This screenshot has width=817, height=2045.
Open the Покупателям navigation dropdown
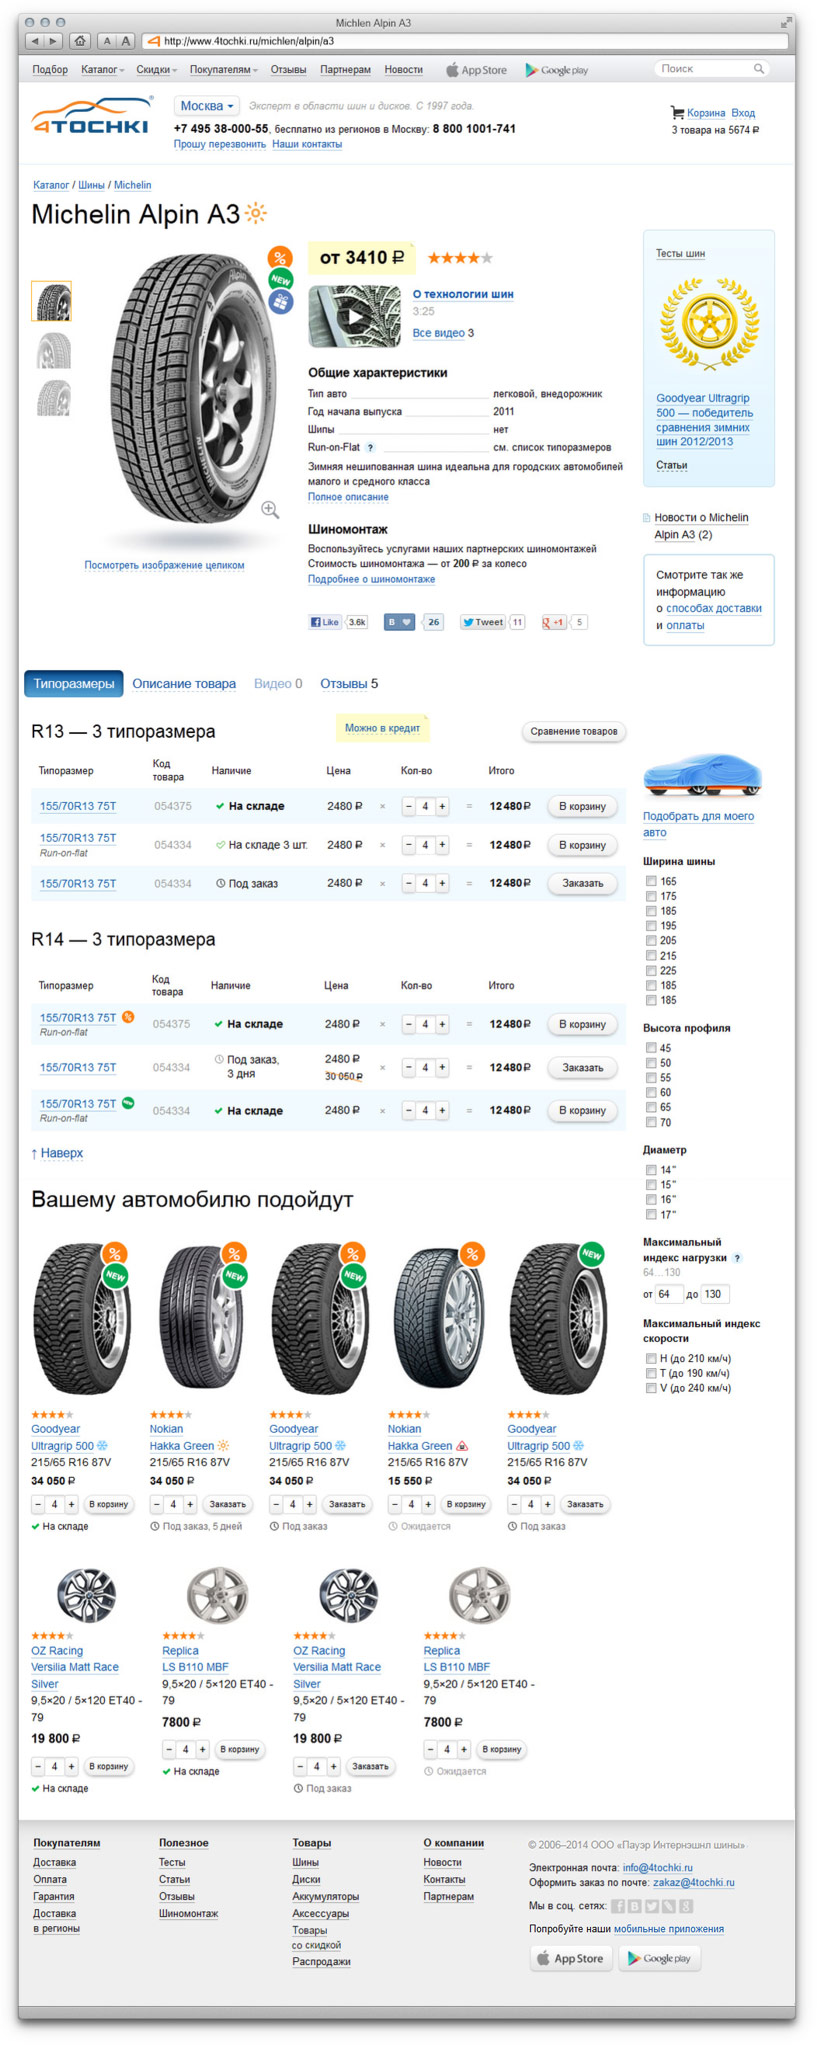pos(223,70)
